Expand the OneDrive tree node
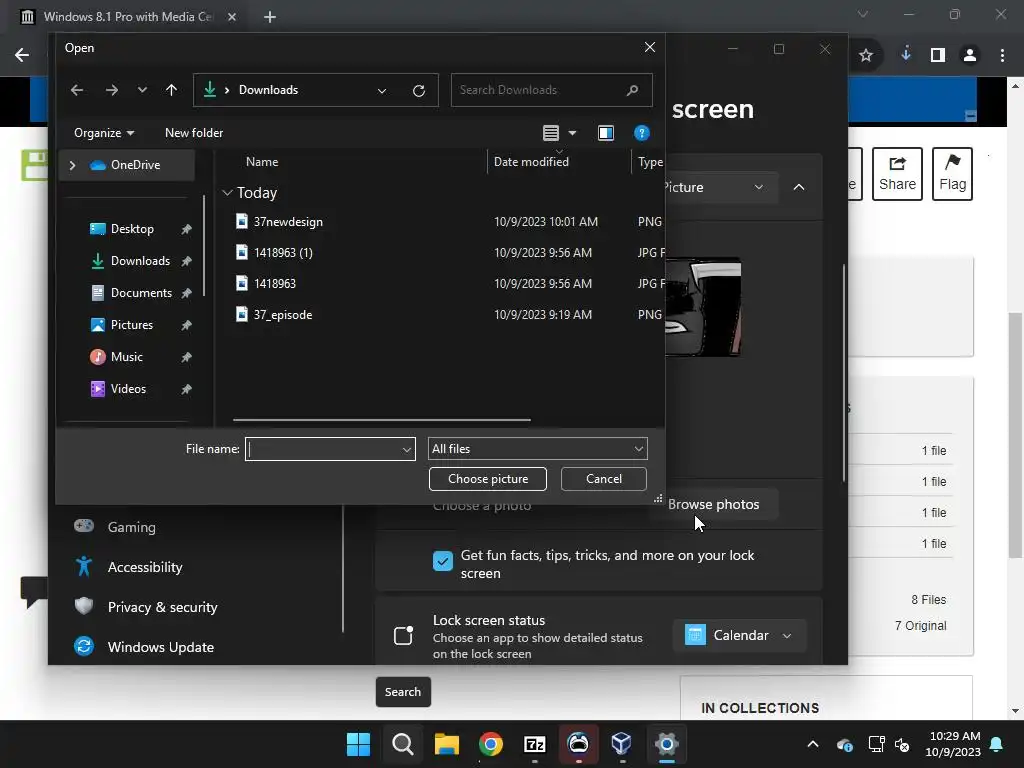The width and height of the screenshot is (1024, 768). (x=72, y=165)
